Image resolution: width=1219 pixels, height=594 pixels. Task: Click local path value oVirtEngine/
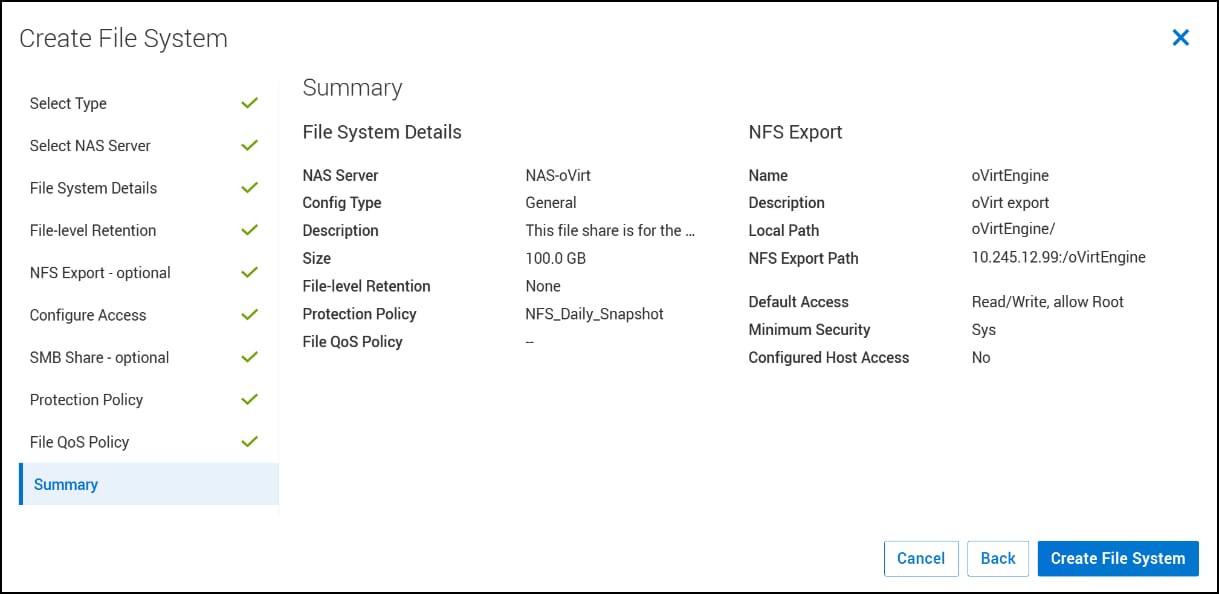point(1013,229)
